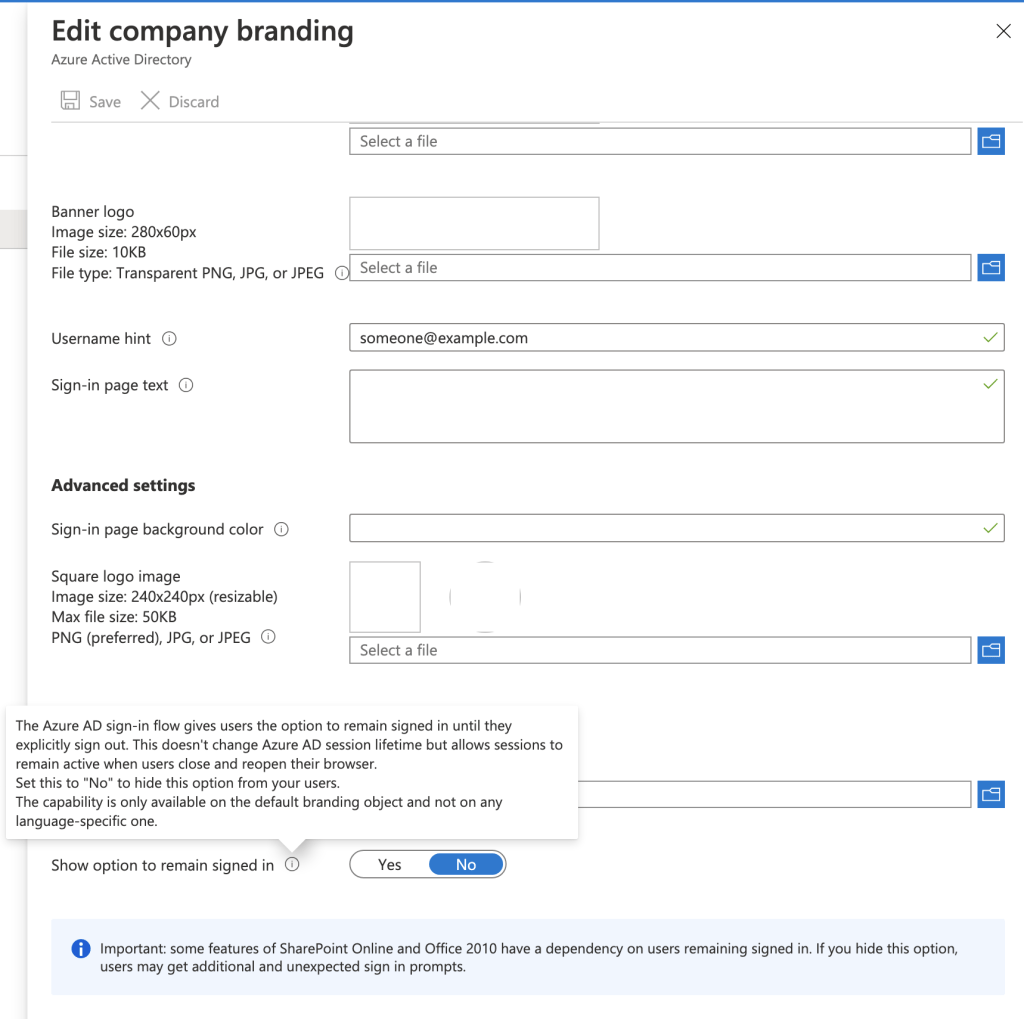Click info icon for Show option to remain signed in
1024x1019 pixels.
click(x=292, y=865)
